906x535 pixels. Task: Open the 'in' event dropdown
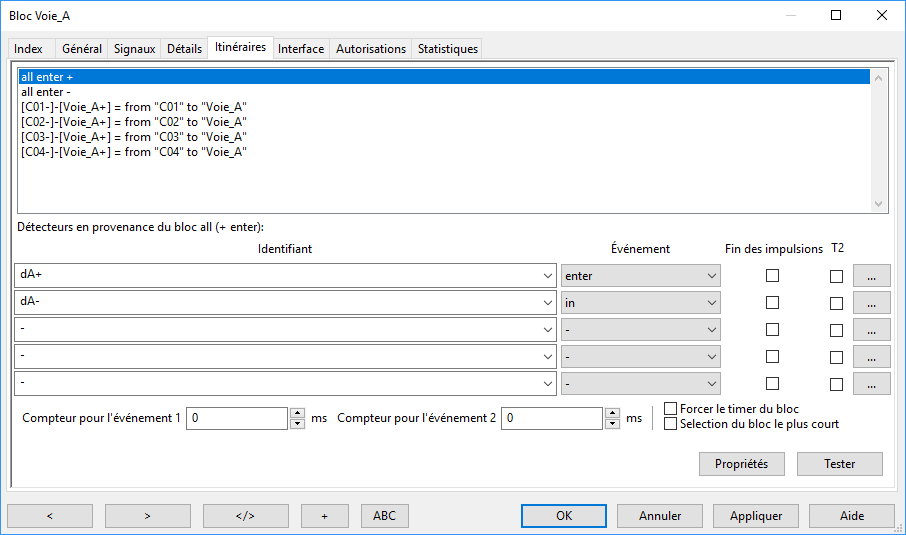coord(711,303)
